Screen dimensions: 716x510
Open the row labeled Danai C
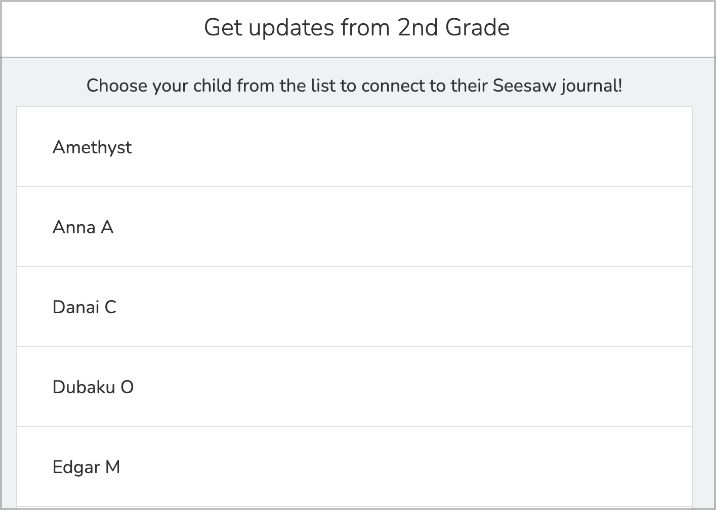click(354, 306)
